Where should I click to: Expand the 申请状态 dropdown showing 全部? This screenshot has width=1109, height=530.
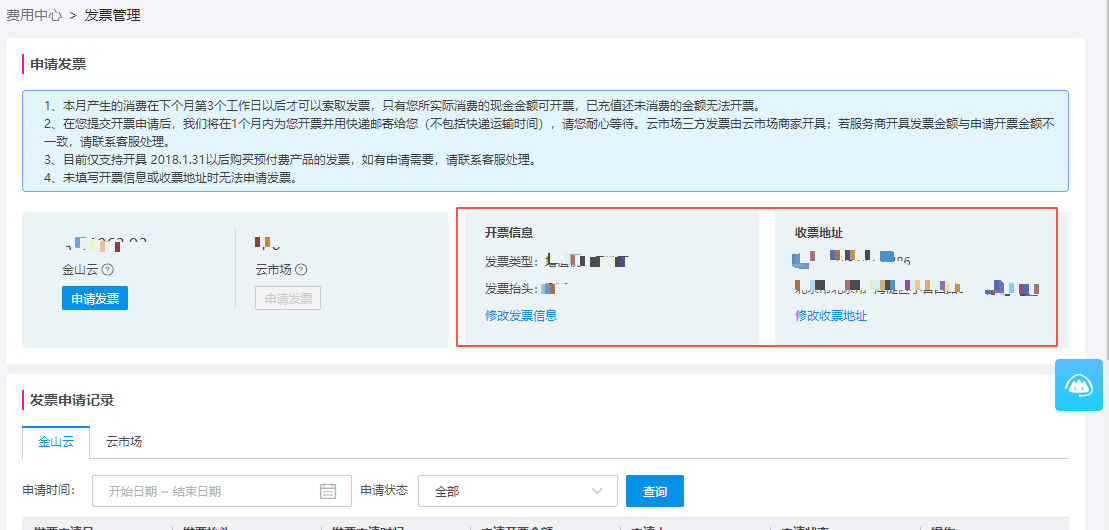(x=518, y=491)
